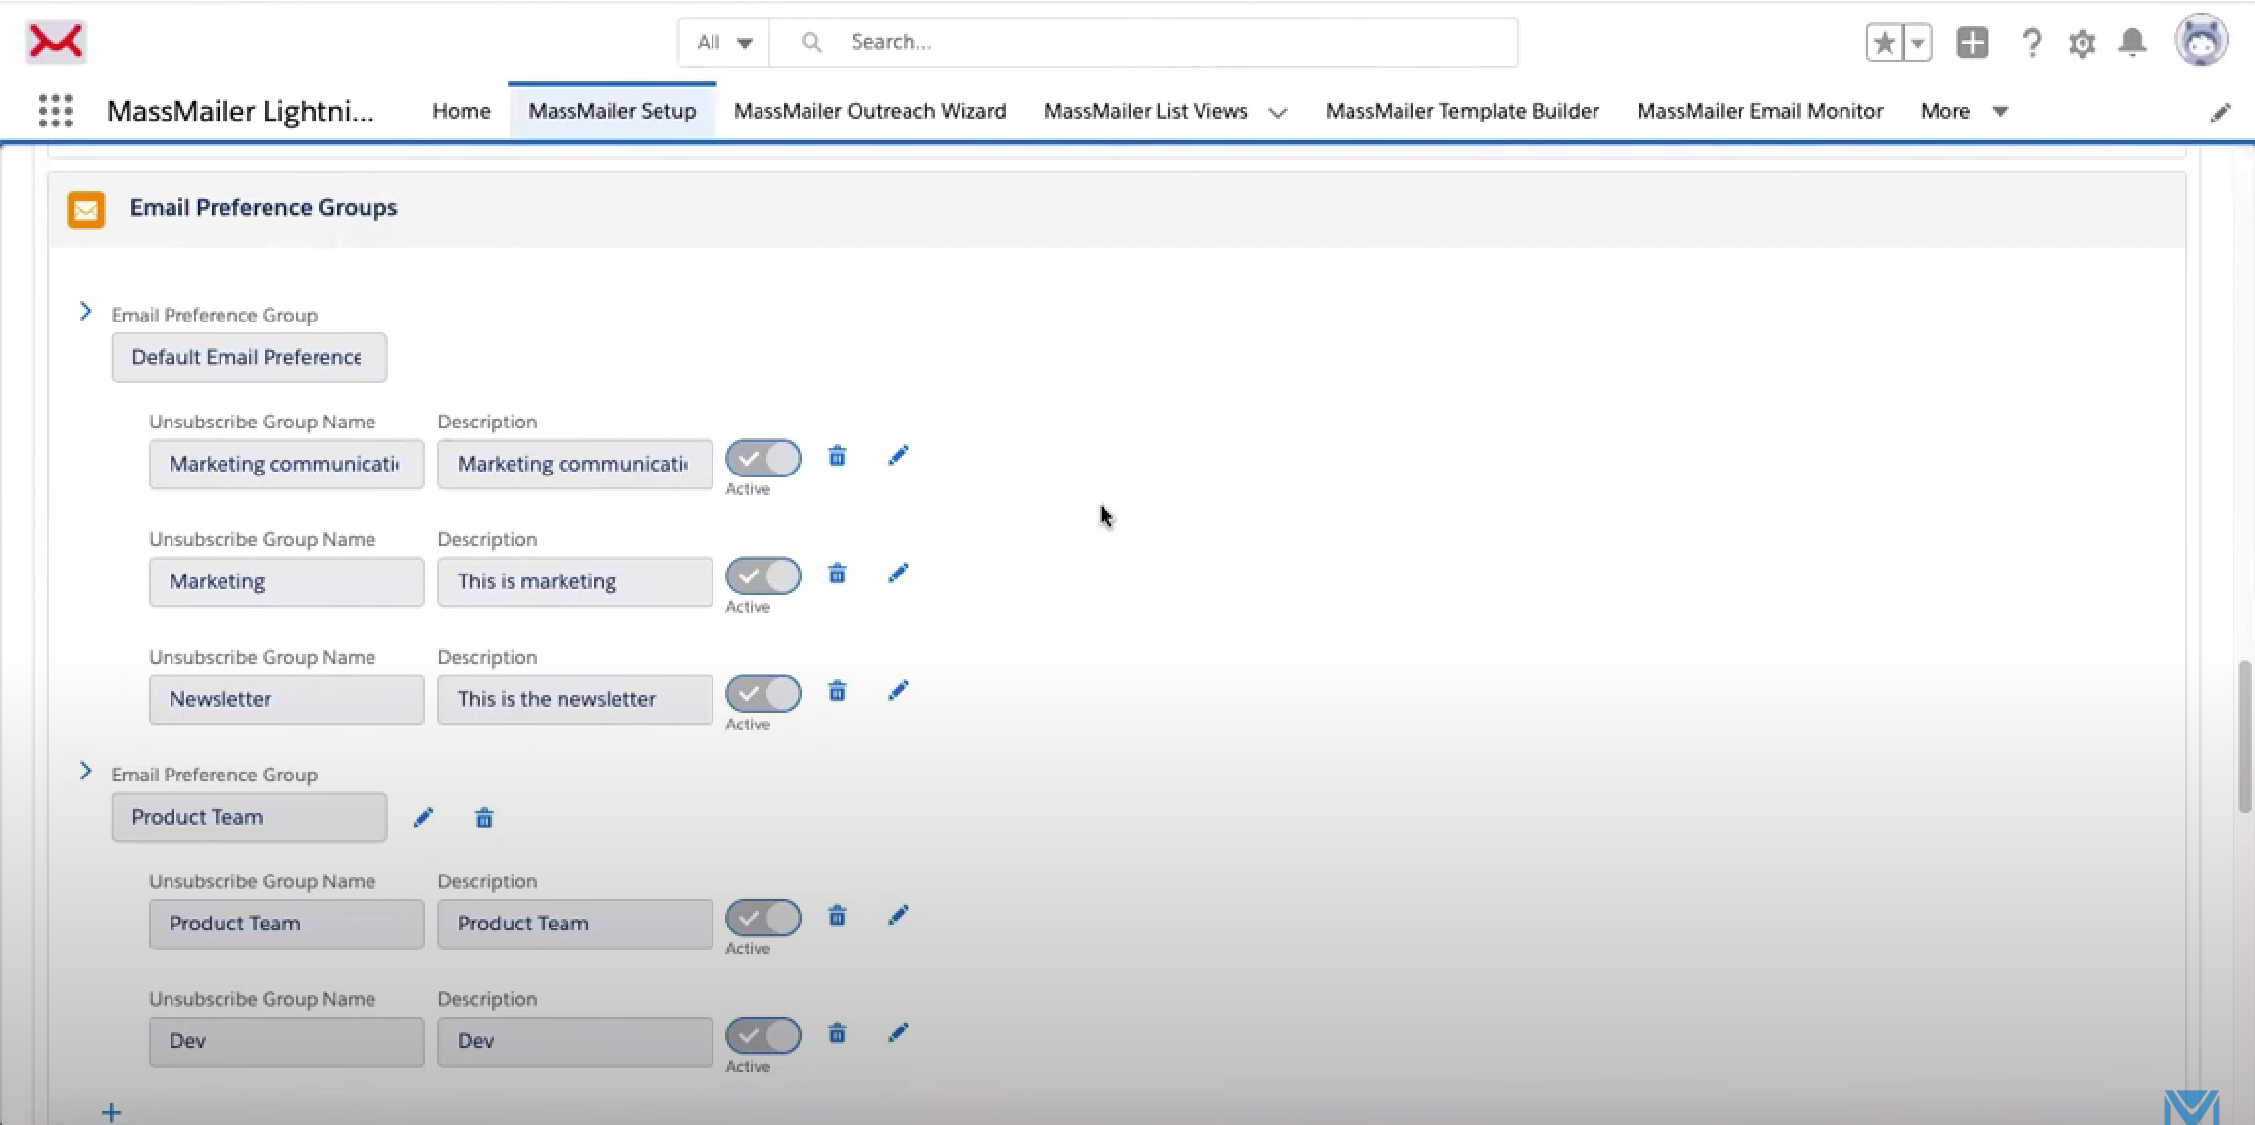
Task: Toggle Active switch for Newsletter group
Action: click(x=763, y=693)
